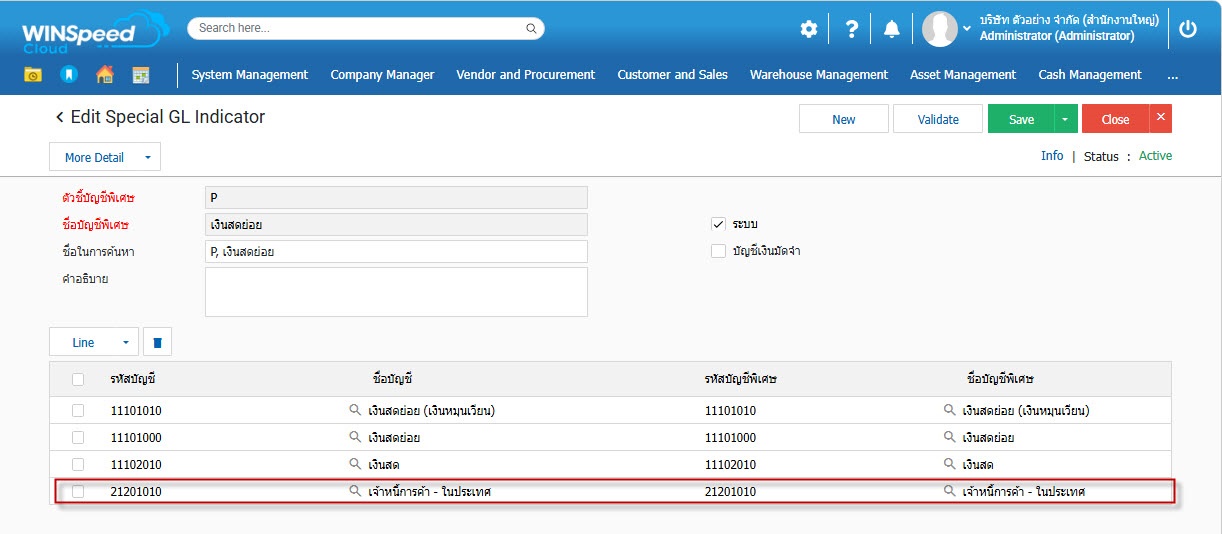The height and width of the screenshot is (534, 1222).
Task: Enable the บัญชีเงินมัดจำ checkbox
Action: click(x=718, y=251)
